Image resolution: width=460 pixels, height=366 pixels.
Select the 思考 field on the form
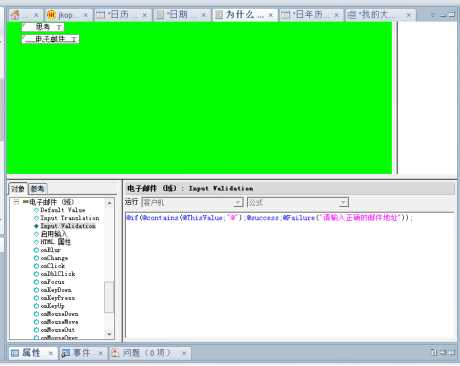coord(43,27)
